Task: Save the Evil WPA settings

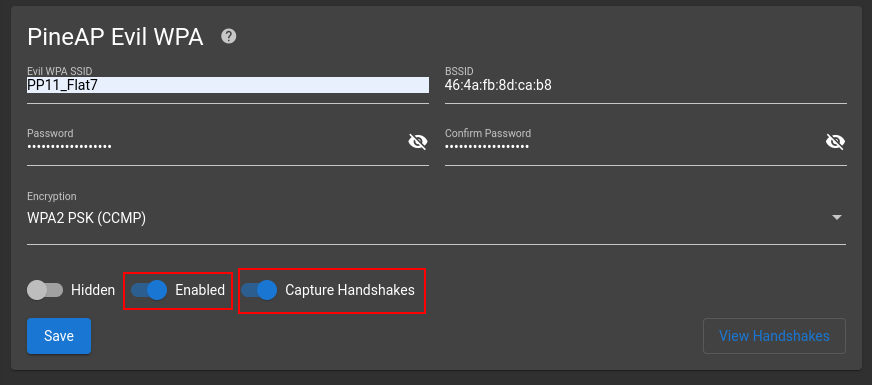Action: pos(59,336)
